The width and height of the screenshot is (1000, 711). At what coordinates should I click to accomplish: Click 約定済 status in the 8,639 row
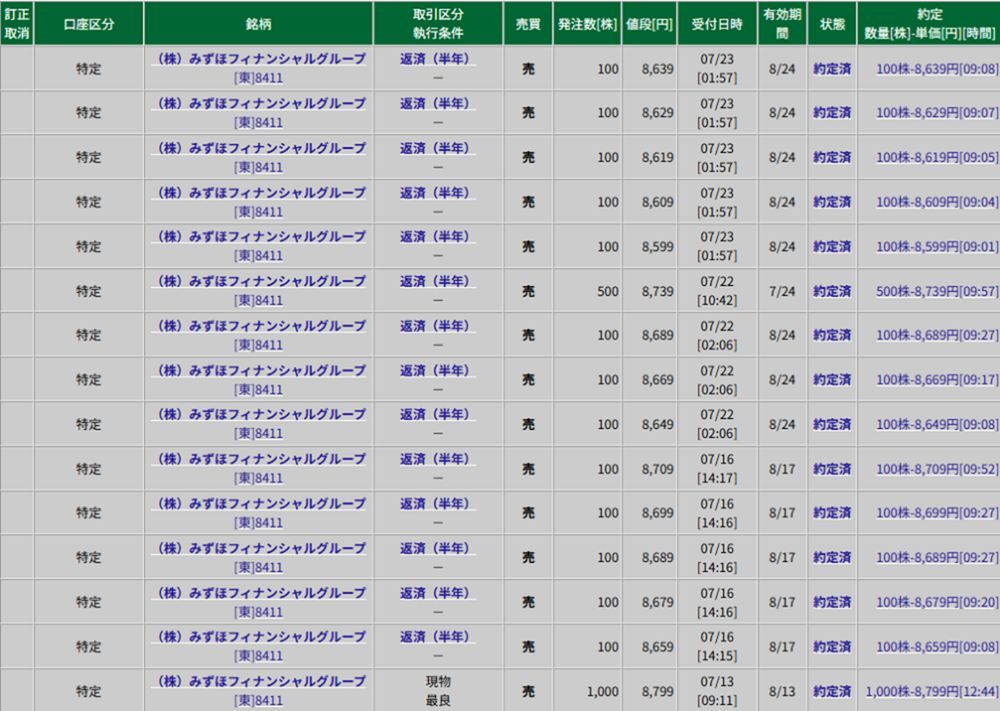832,69
